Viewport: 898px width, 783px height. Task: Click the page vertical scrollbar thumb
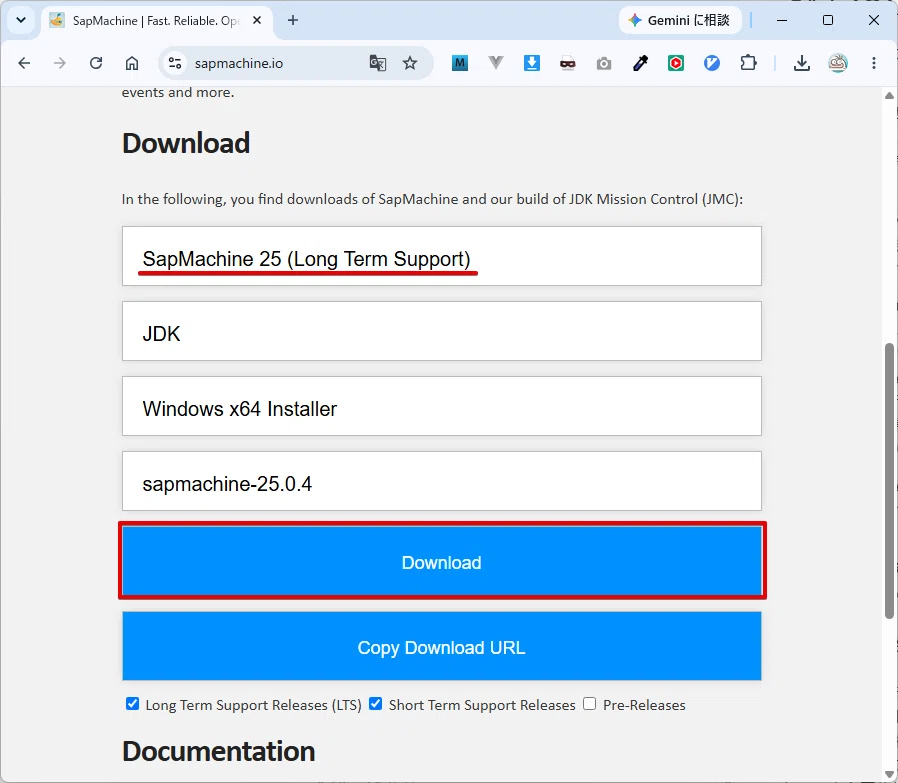click(889, 481)
